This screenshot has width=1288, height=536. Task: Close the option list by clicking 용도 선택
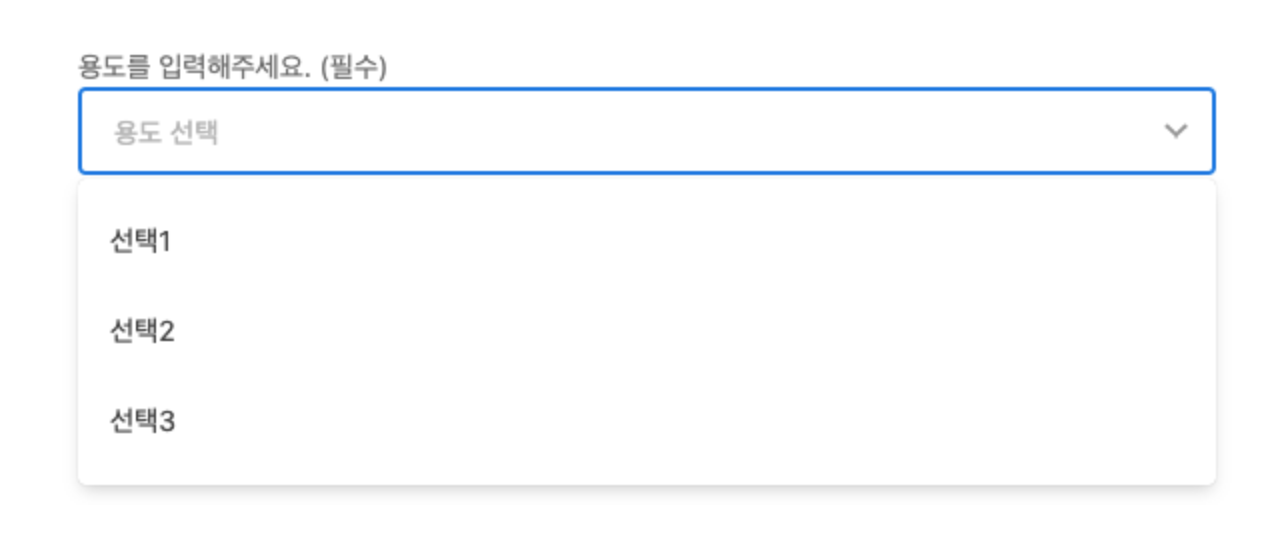pos(166,132)
